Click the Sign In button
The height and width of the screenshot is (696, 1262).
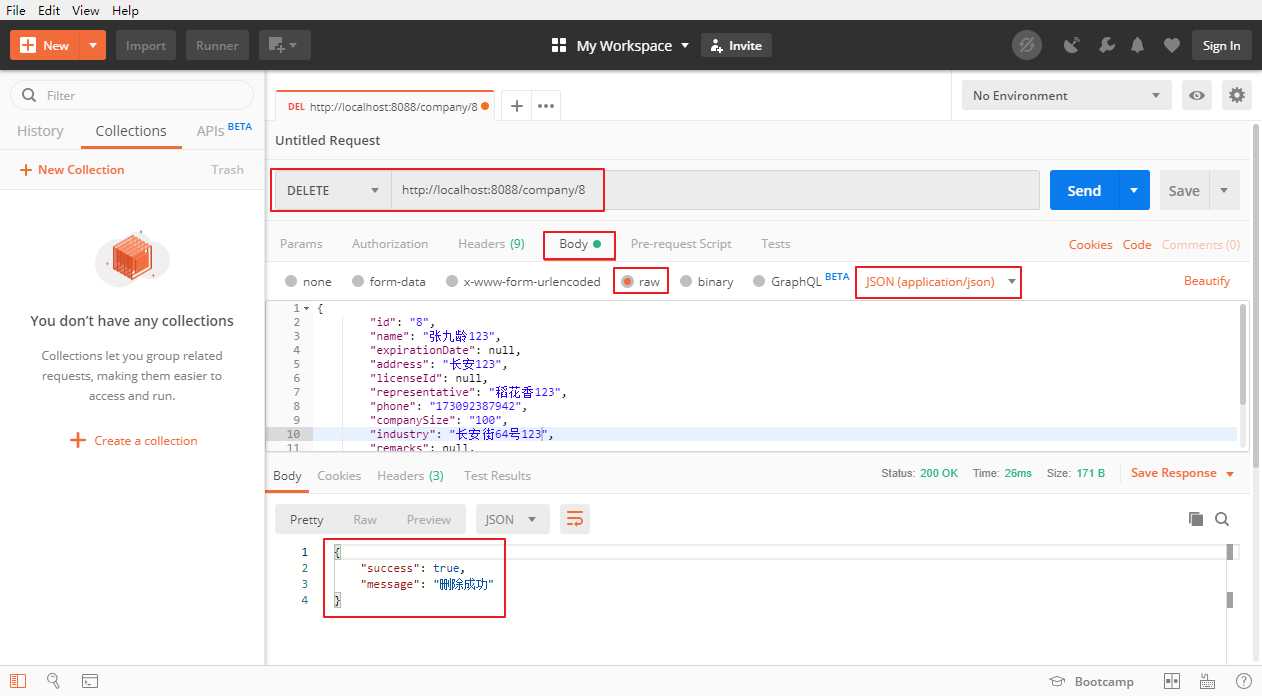click(x=1221, y=45)
